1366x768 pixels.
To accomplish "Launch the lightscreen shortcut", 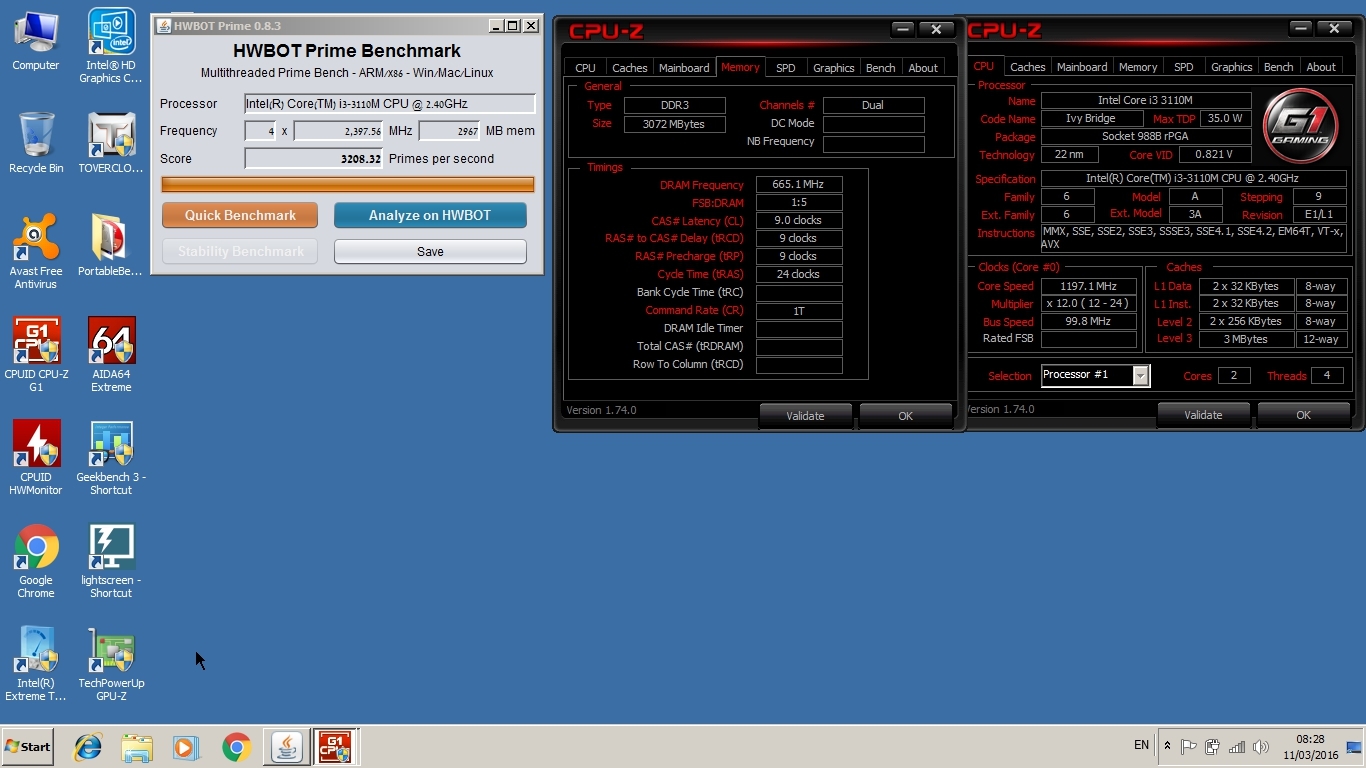I will tap(111, 561).
